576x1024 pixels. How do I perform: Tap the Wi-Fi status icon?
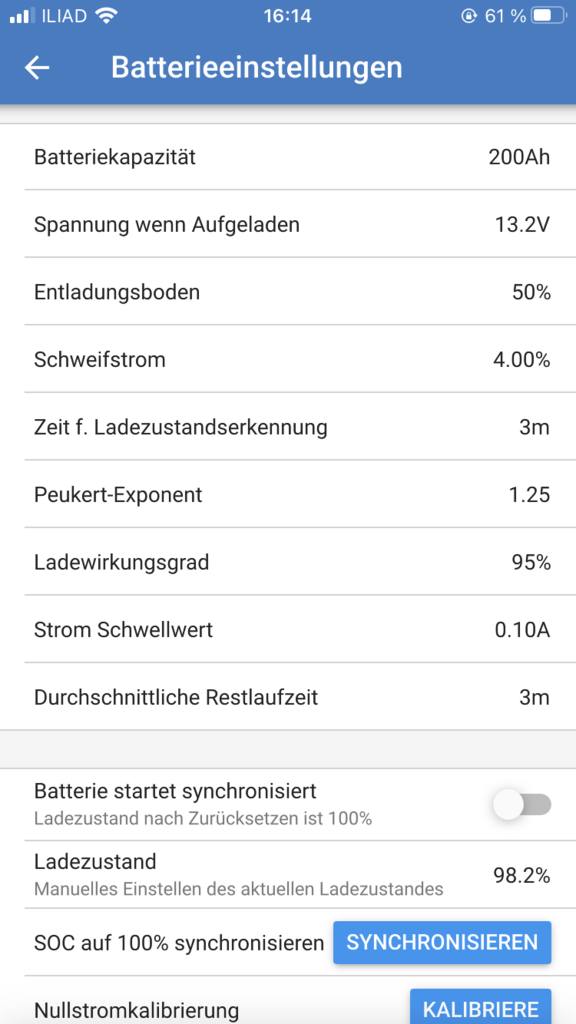click(x=106, y=16)
